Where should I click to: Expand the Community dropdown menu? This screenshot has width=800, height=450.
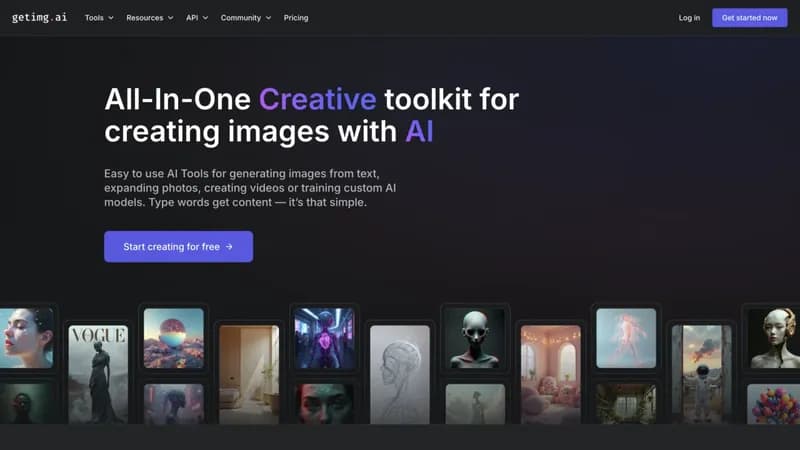(245, 18)
